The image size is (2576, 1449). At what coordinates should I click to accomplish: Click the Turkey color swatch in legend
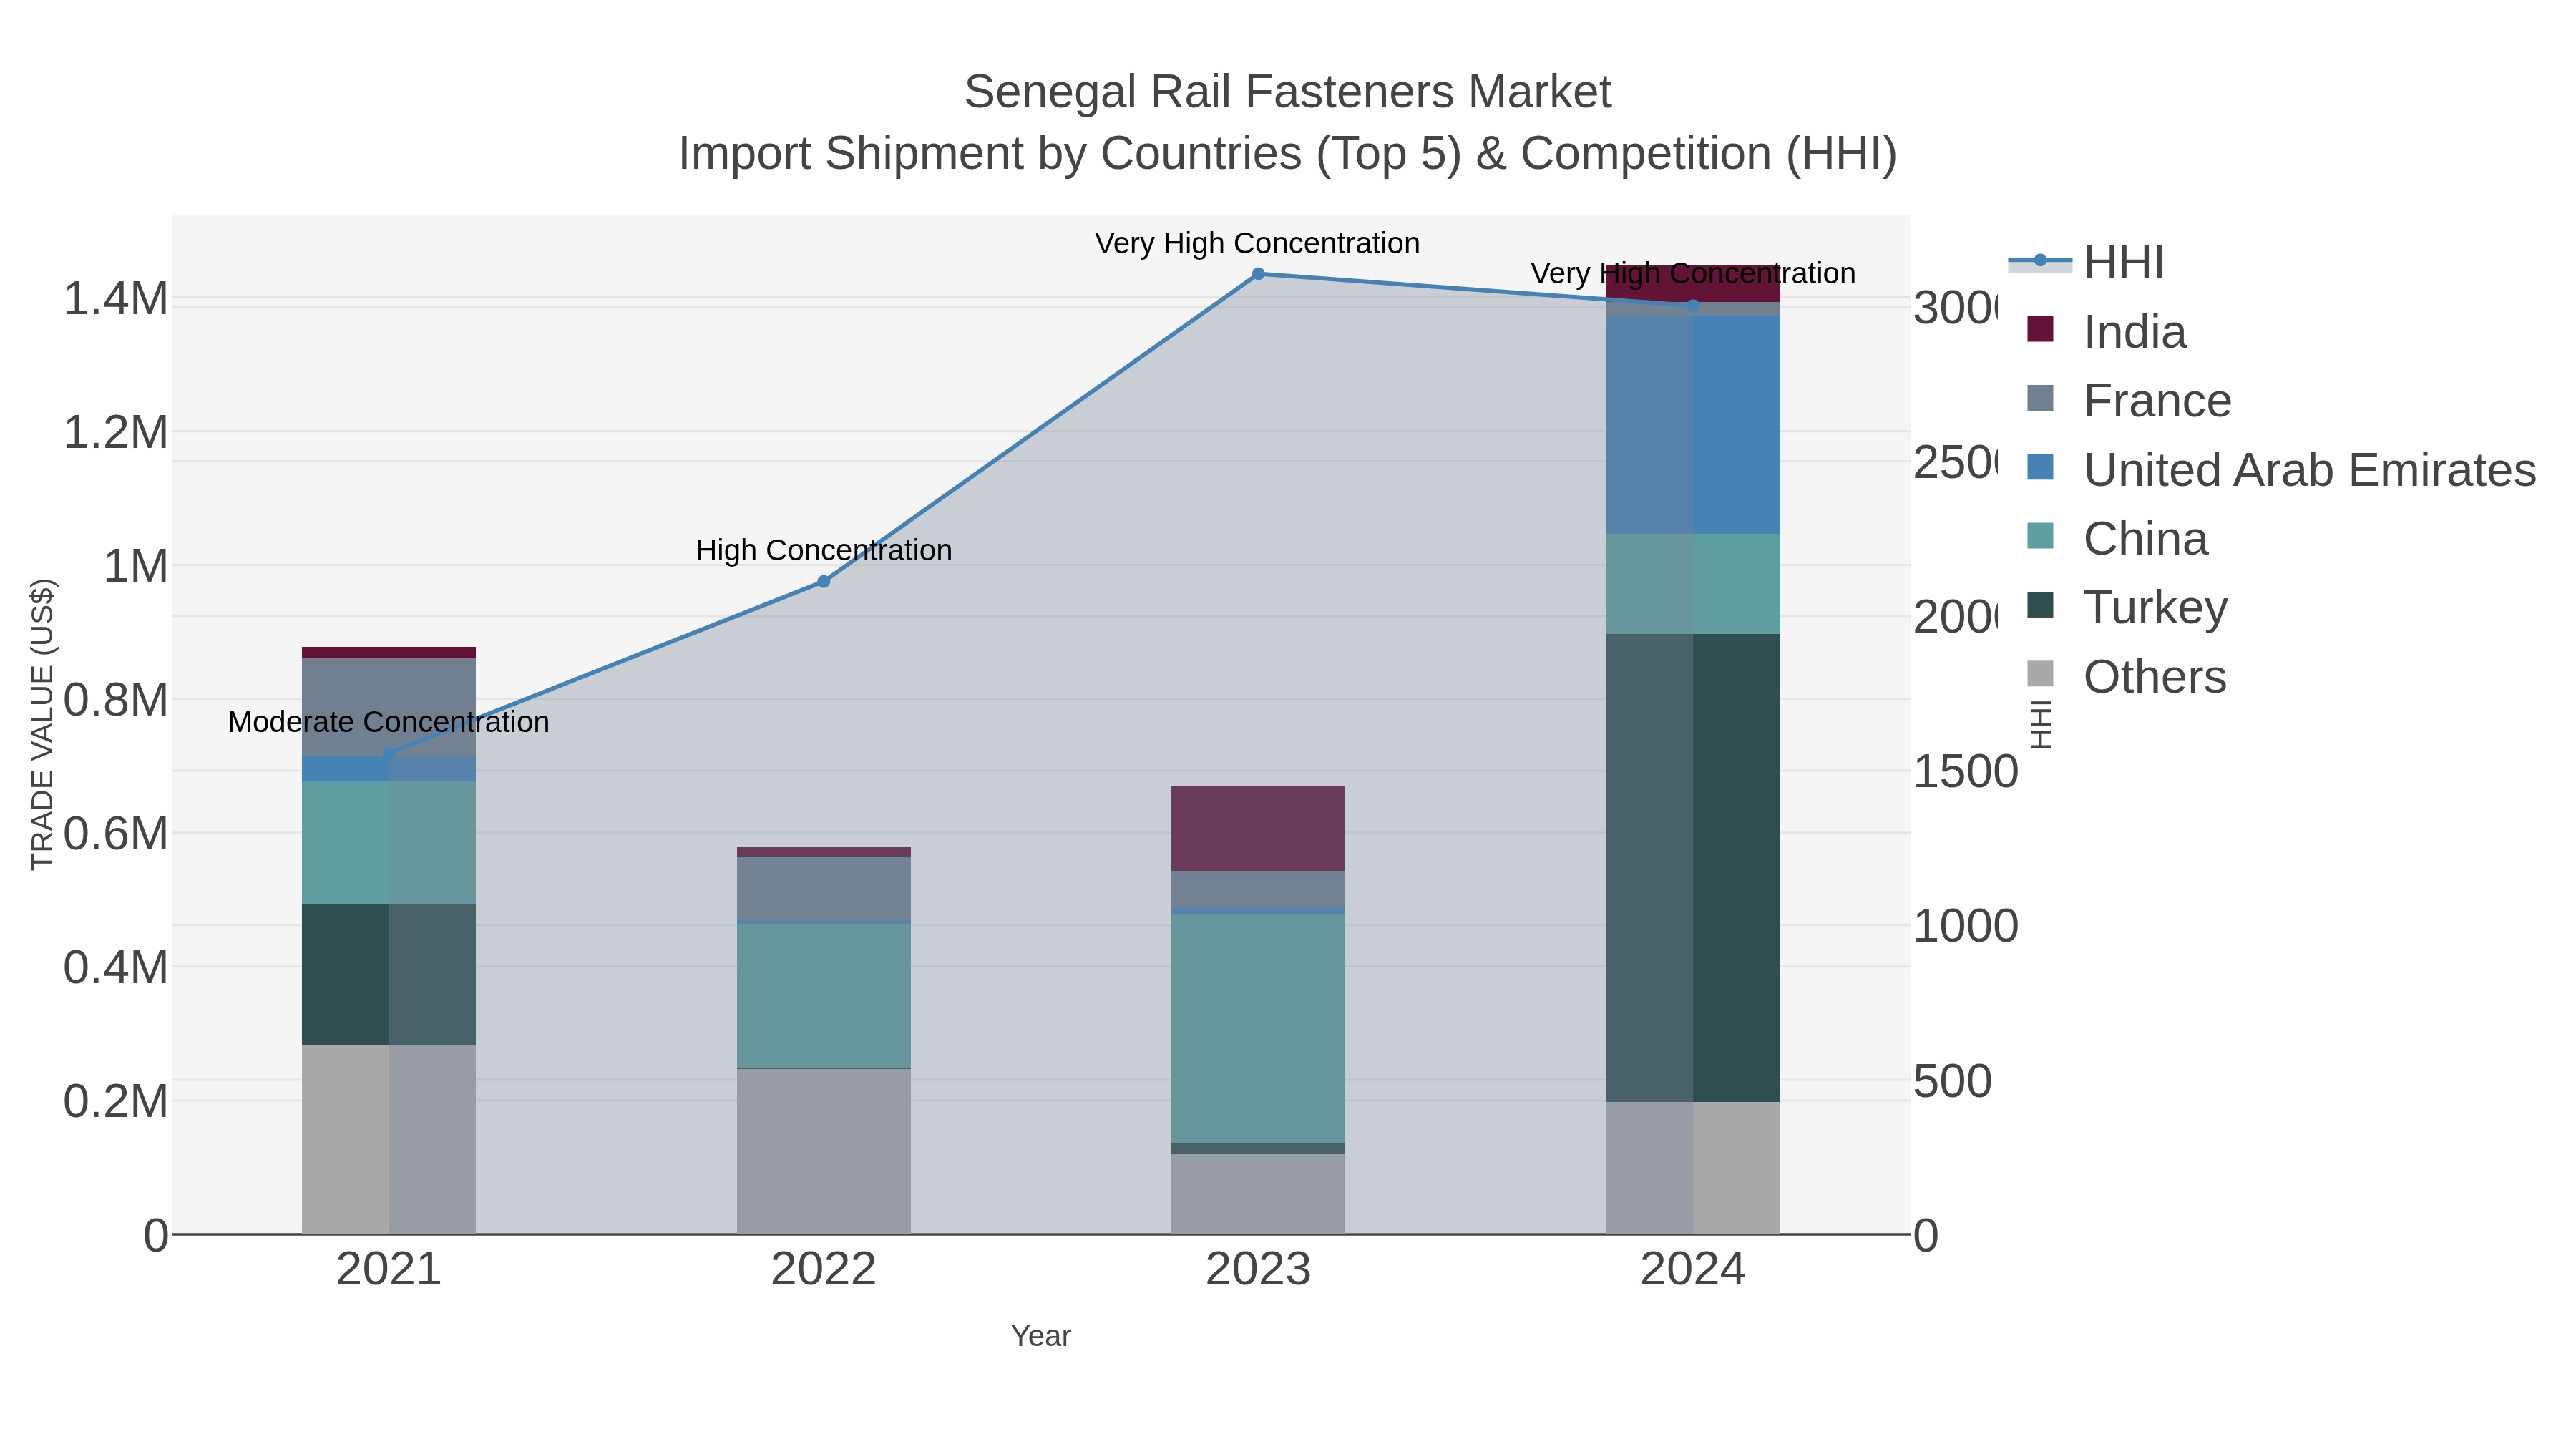tap(2040, 605)
